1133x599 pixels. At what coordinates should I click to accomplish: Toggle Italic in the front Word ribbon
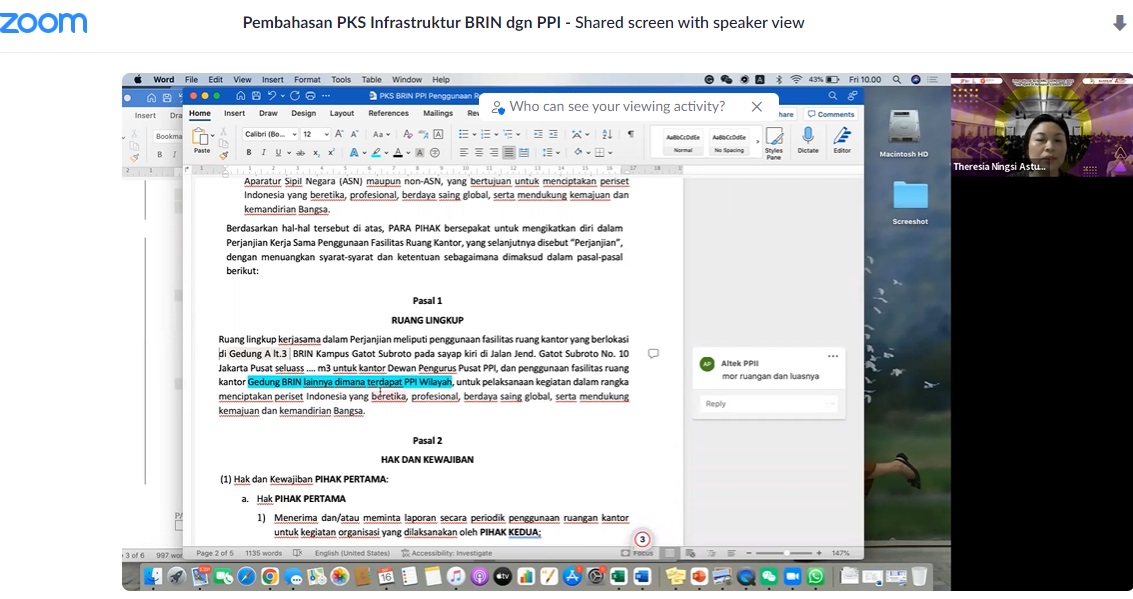point(263,152)
